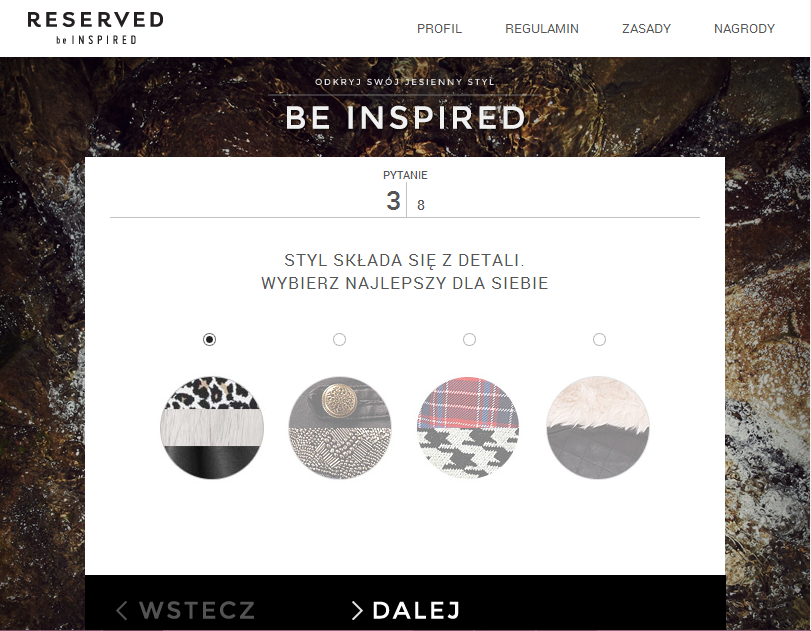The width and height of the screenshot is (811, 631).
Task: Click the BE INSPIRED headline
Action: (x=406, y=117)
